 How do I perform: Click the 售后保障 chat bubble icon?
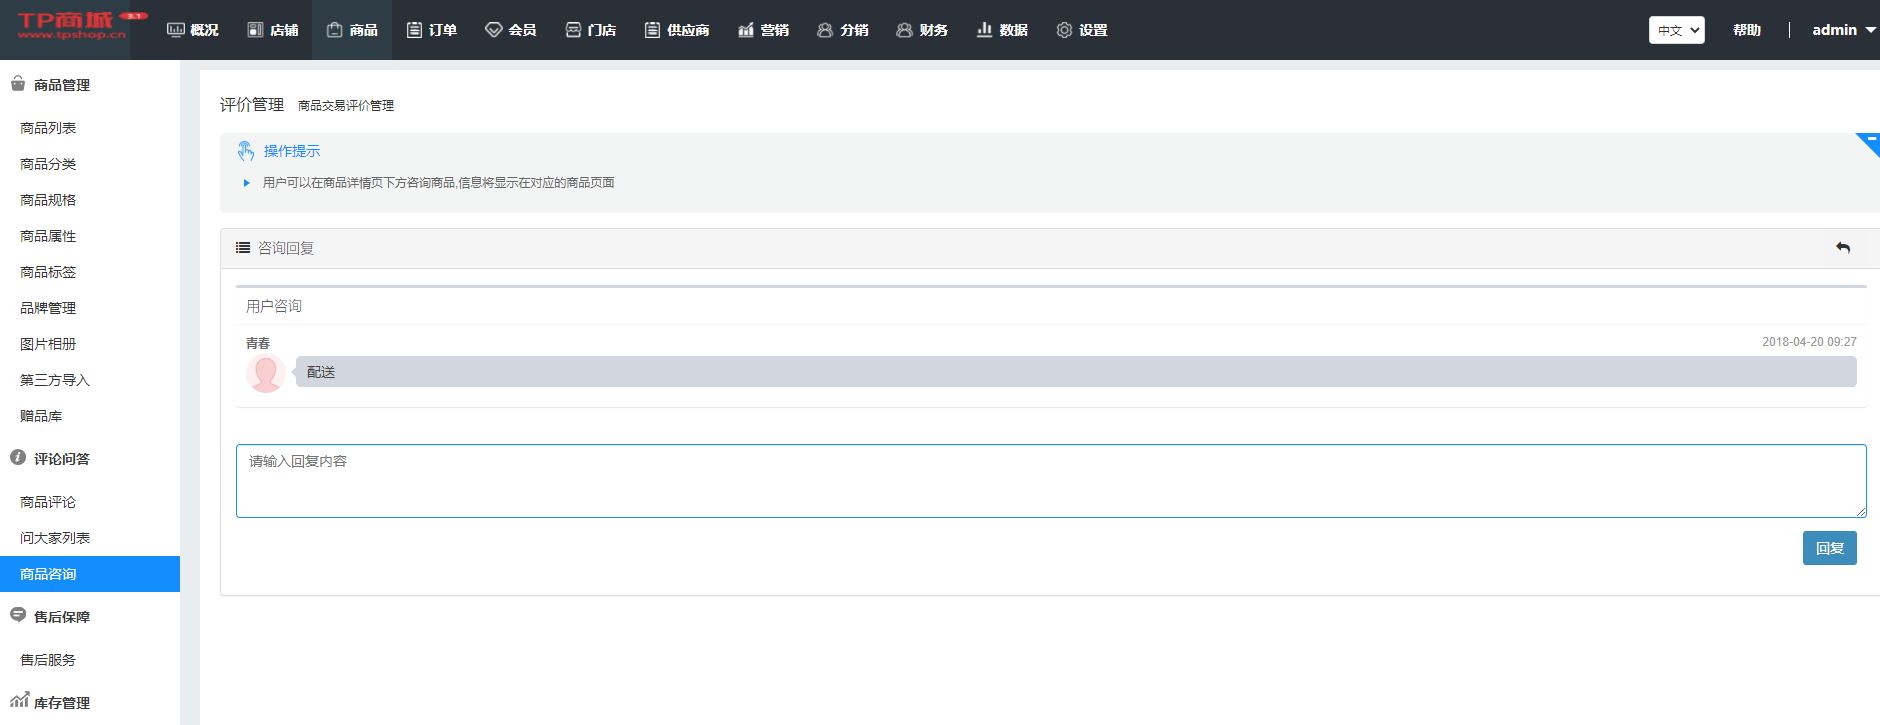pos(18,615)
